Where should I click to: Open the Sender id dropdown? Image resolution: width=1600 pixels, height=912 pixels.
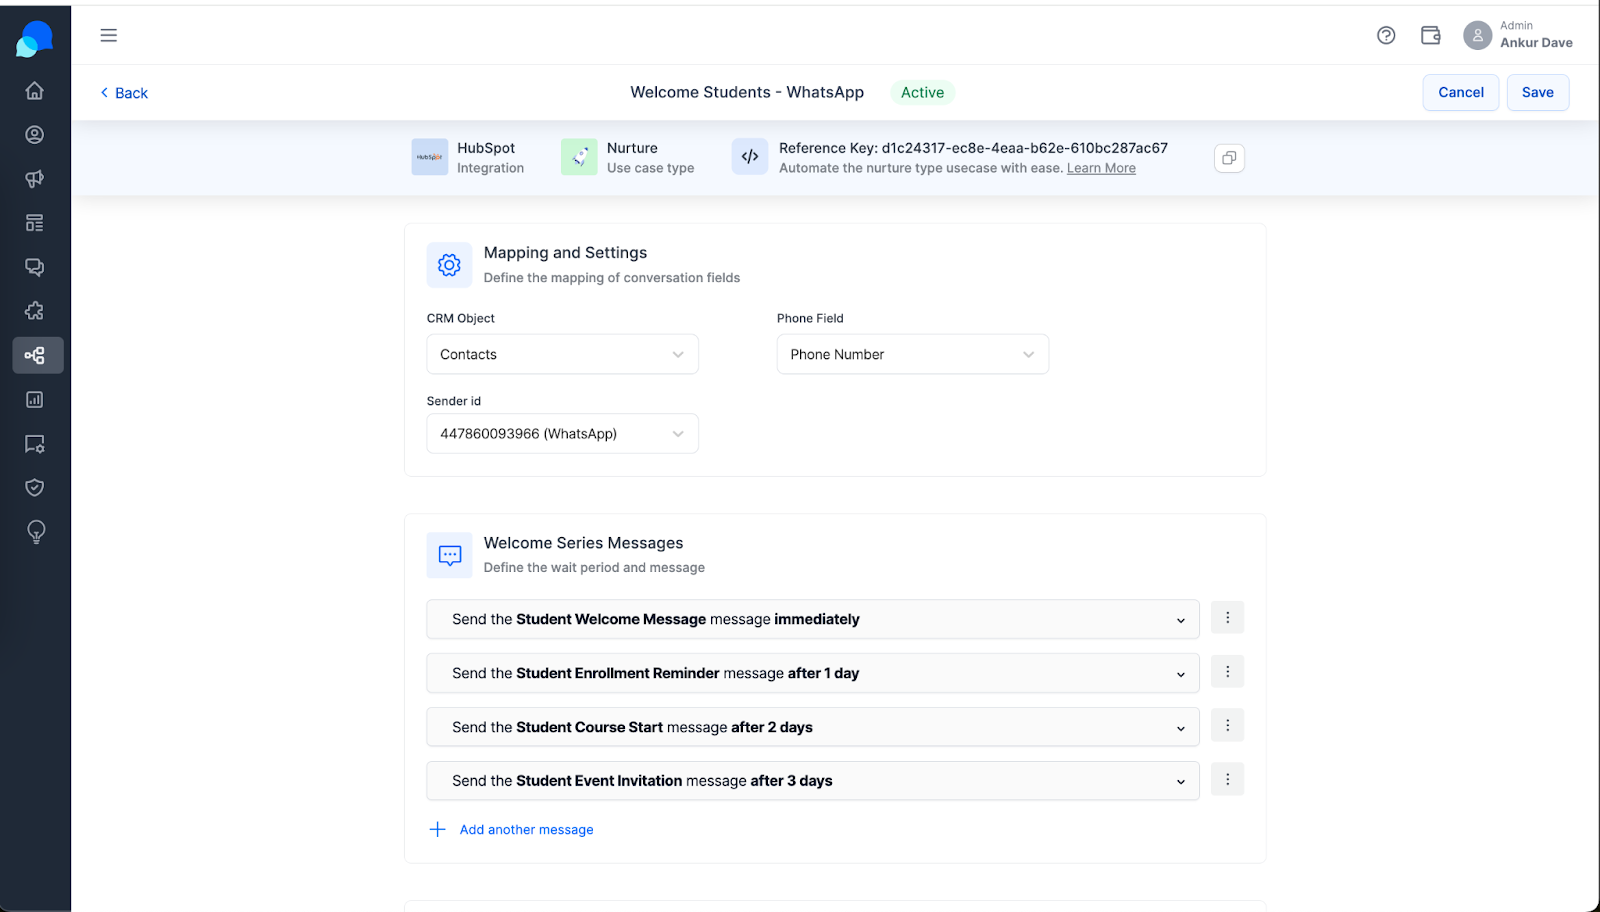pos(563,434)
